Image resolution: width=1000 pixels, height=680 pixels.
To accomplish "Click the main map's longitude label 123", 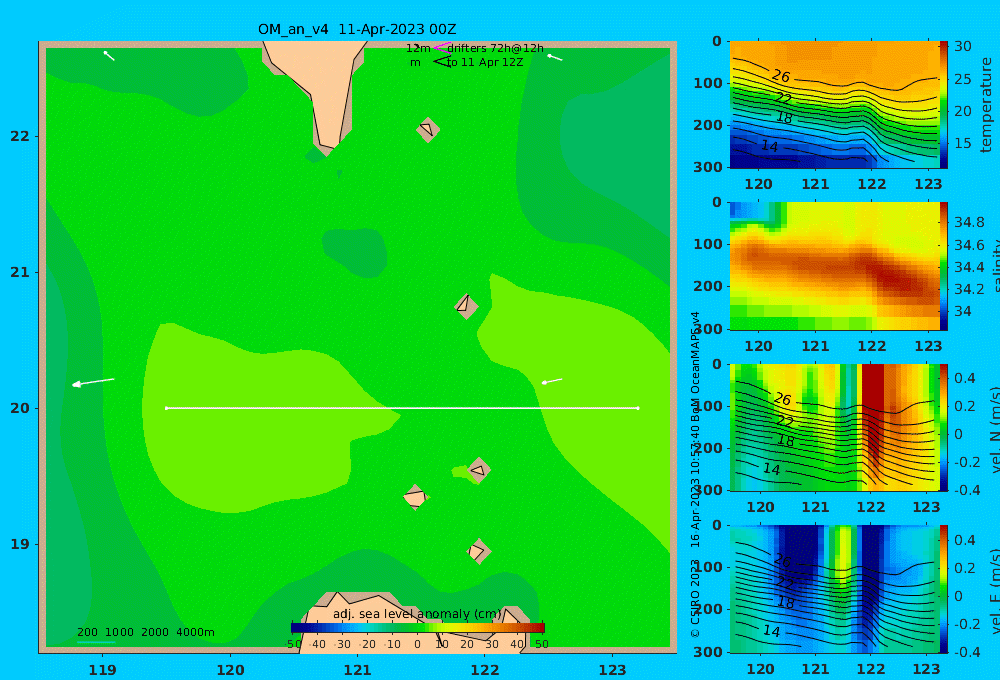I will pos(613,670).
